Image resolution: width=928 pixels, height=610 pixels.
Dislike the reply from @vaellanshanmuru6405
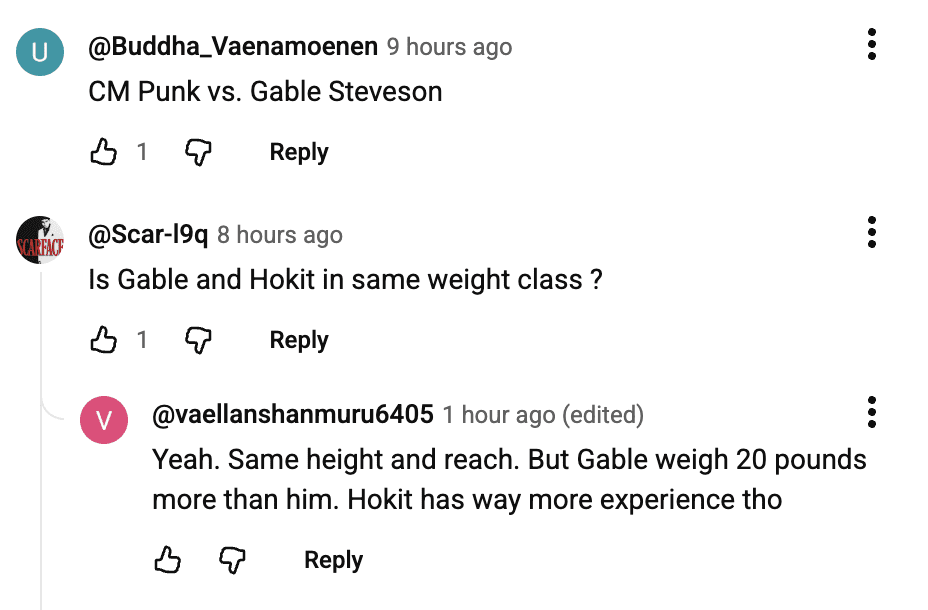232,560
